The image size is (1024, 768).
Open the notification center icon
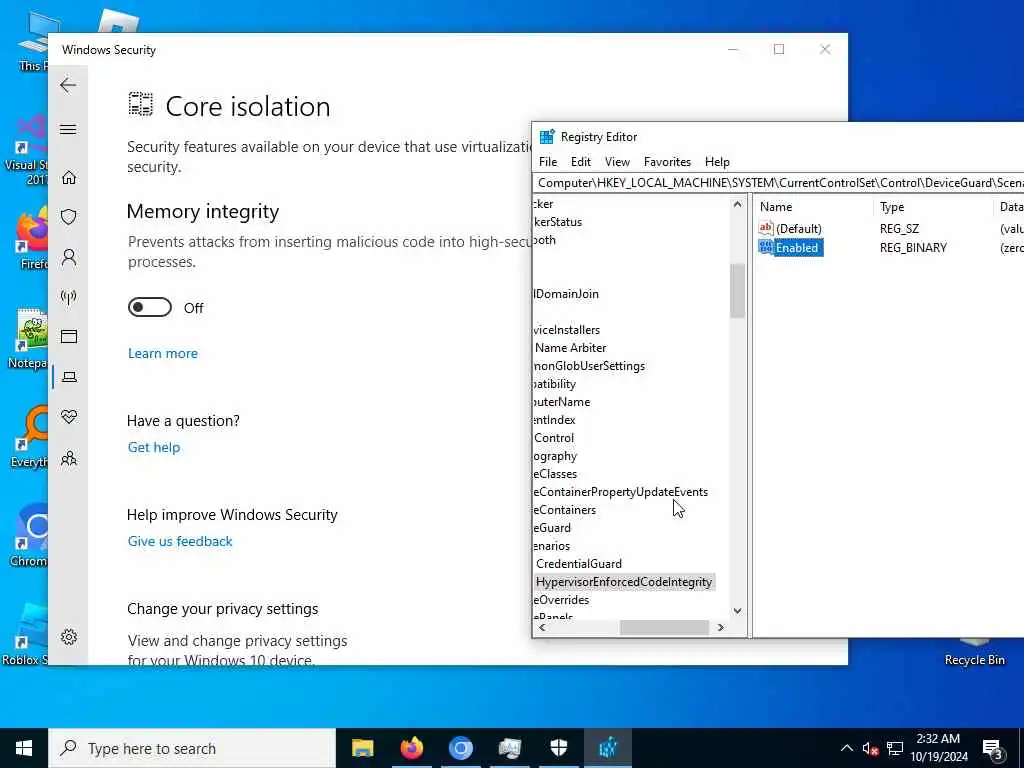[x=993, y=749]
